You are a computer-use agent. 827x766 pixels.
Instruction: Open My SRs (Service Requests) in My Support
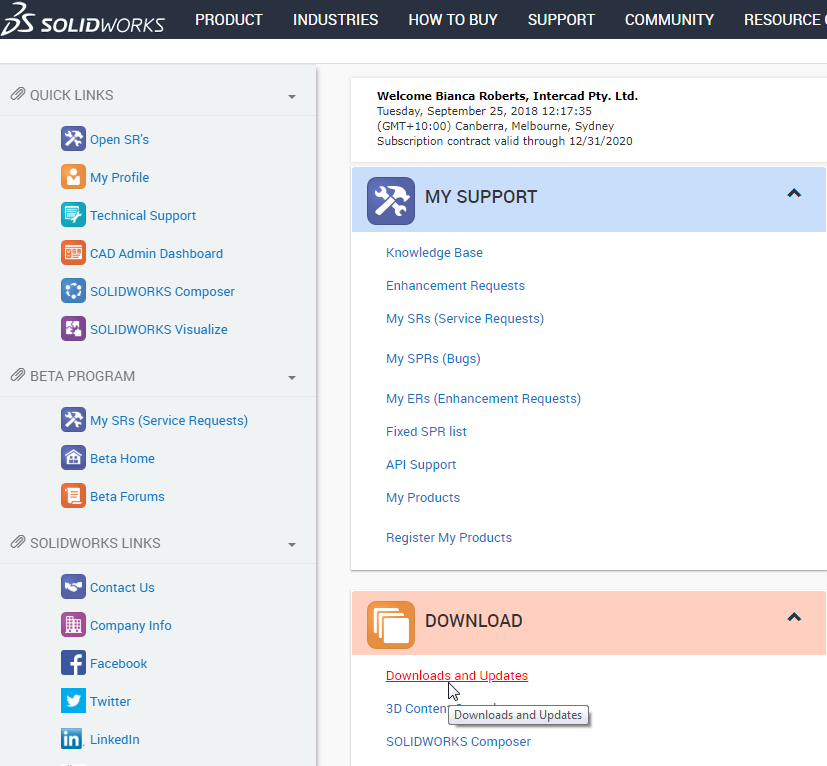click(x=465, y=319)
